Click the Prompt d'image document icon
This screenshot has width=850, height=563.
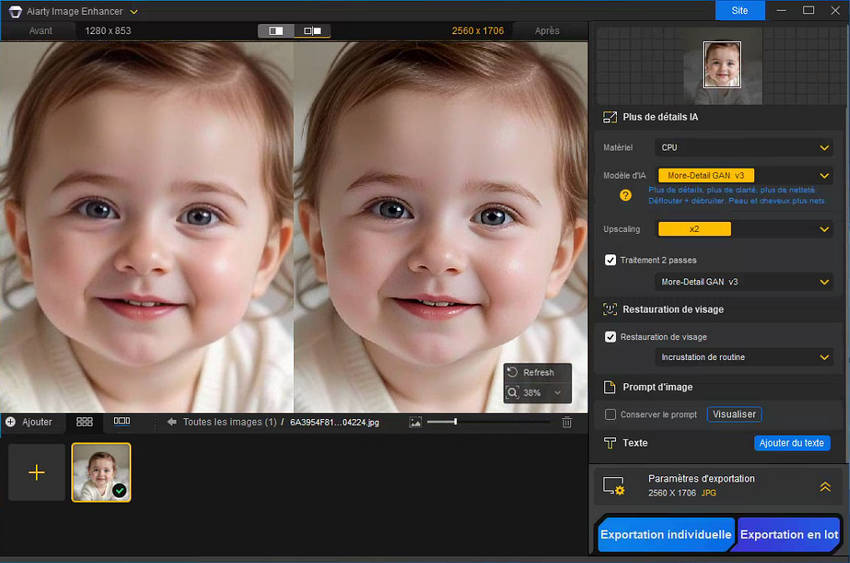[x=609, y=387]
